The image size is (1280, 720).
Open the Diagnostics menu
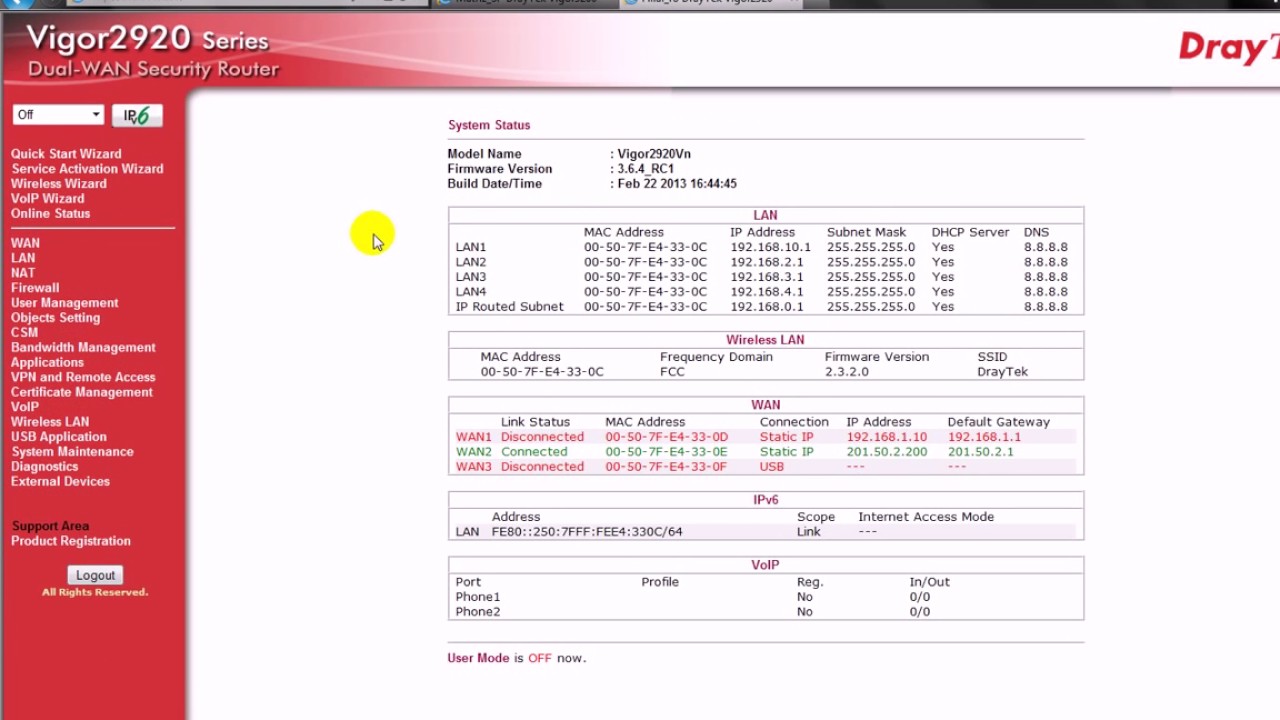44,467
